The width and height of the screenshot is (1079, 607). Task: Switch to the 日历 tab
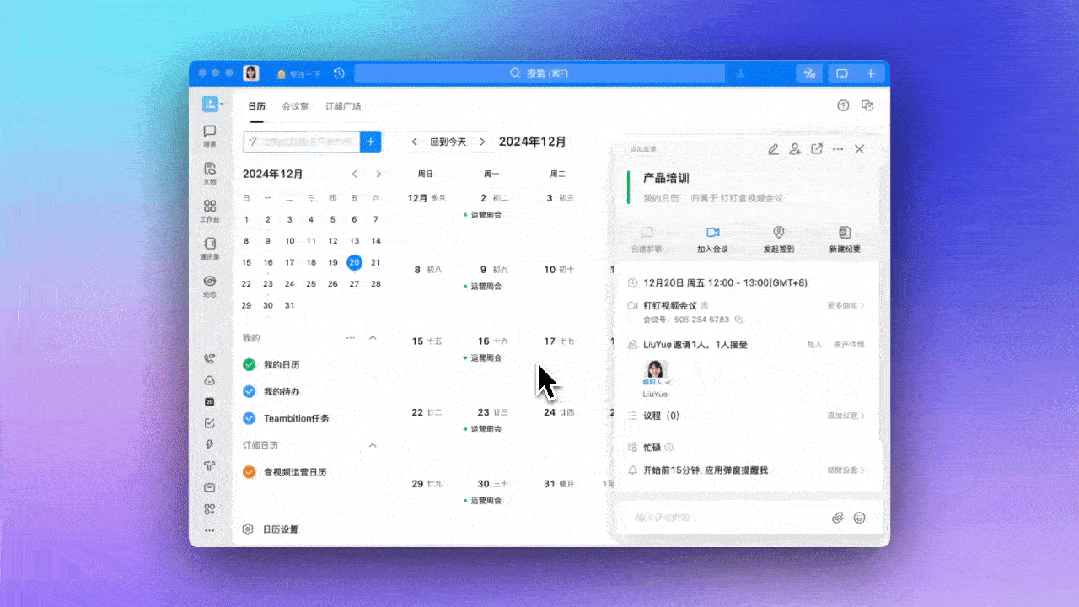click(x=257, y=106)
